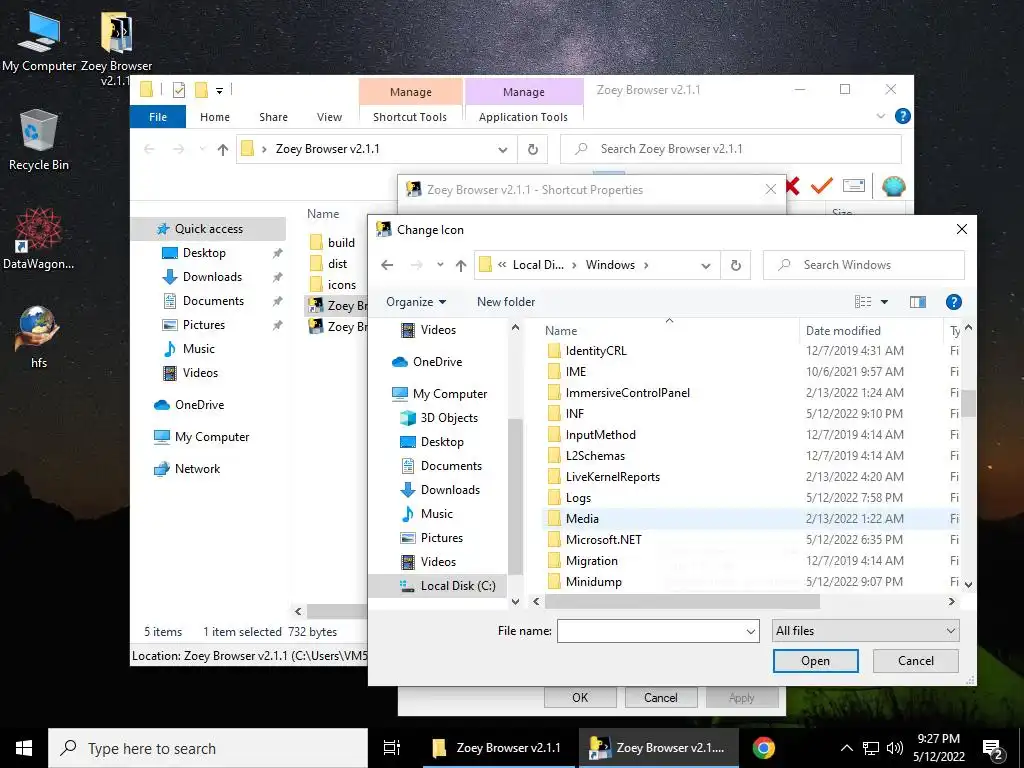Select the Media folder

point(751,519)
